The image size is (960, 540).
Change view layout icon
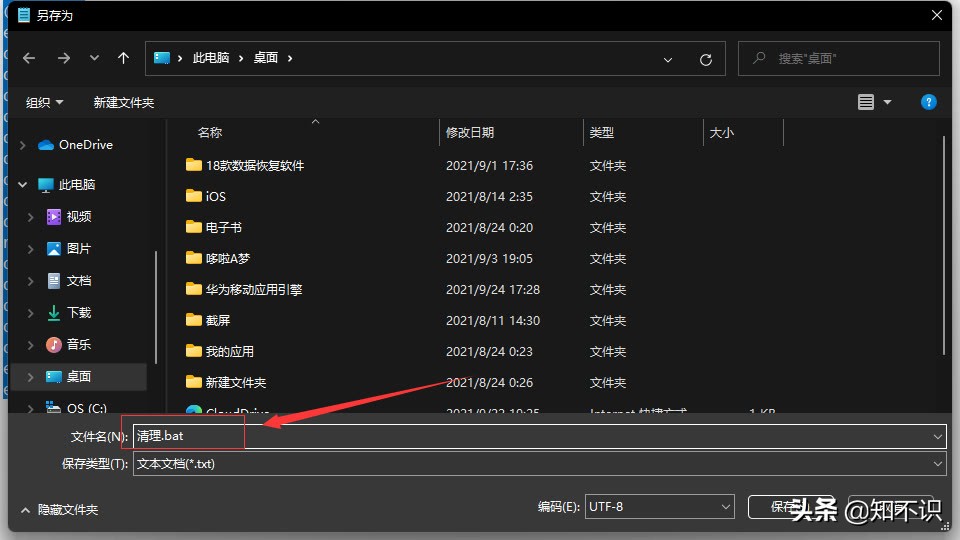click(x=865, y=102)
